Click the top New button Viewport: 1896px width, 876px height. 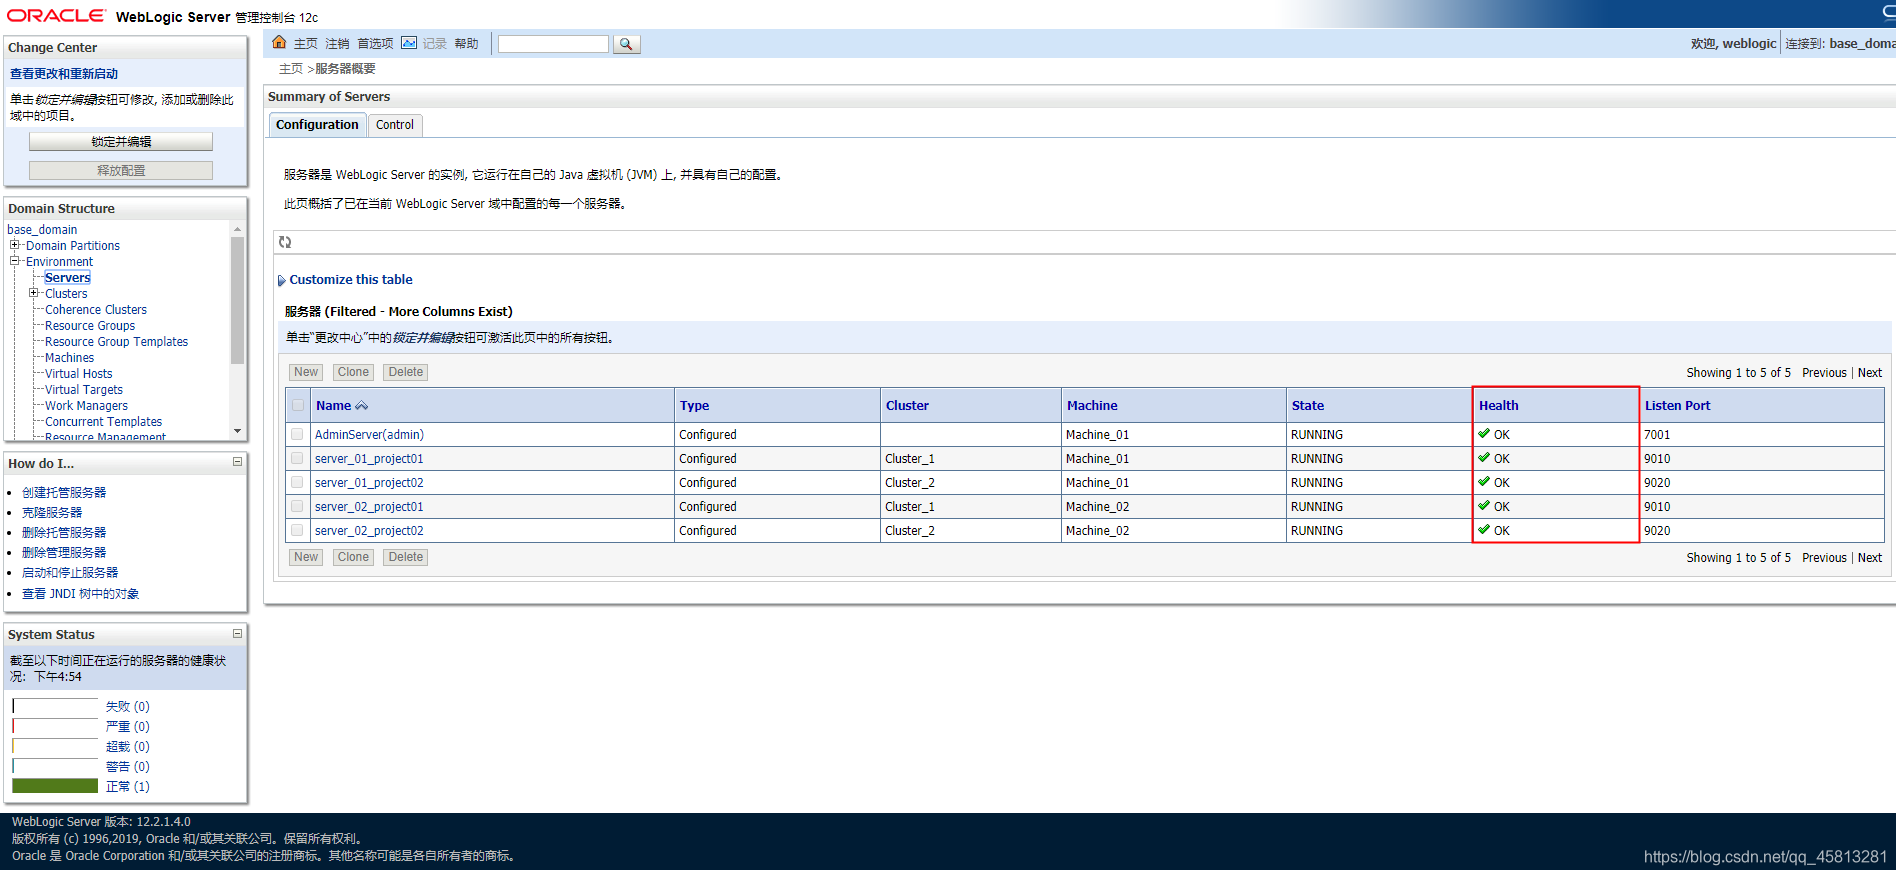[306, 372]
